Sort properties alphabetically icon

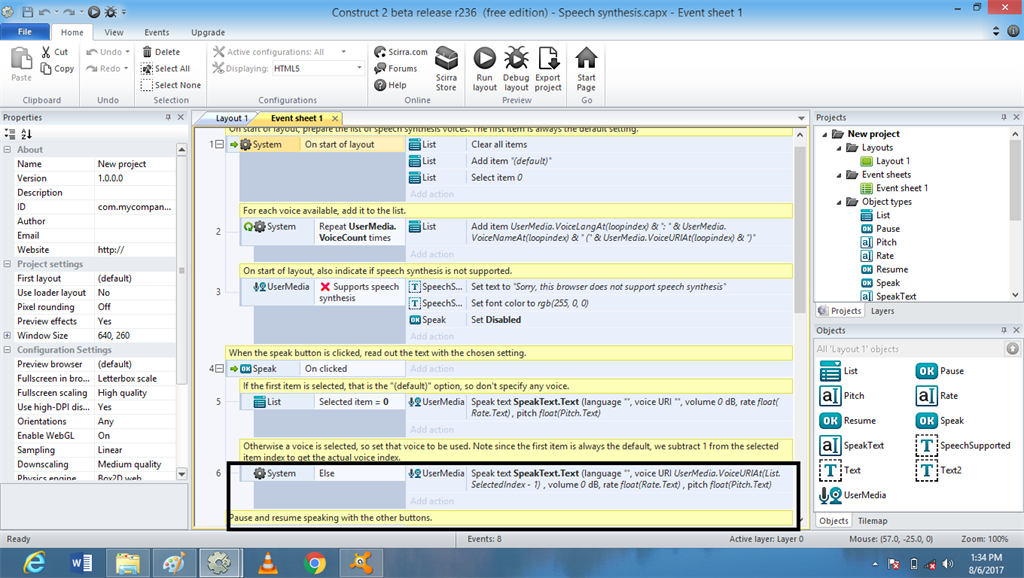point(26,134)
